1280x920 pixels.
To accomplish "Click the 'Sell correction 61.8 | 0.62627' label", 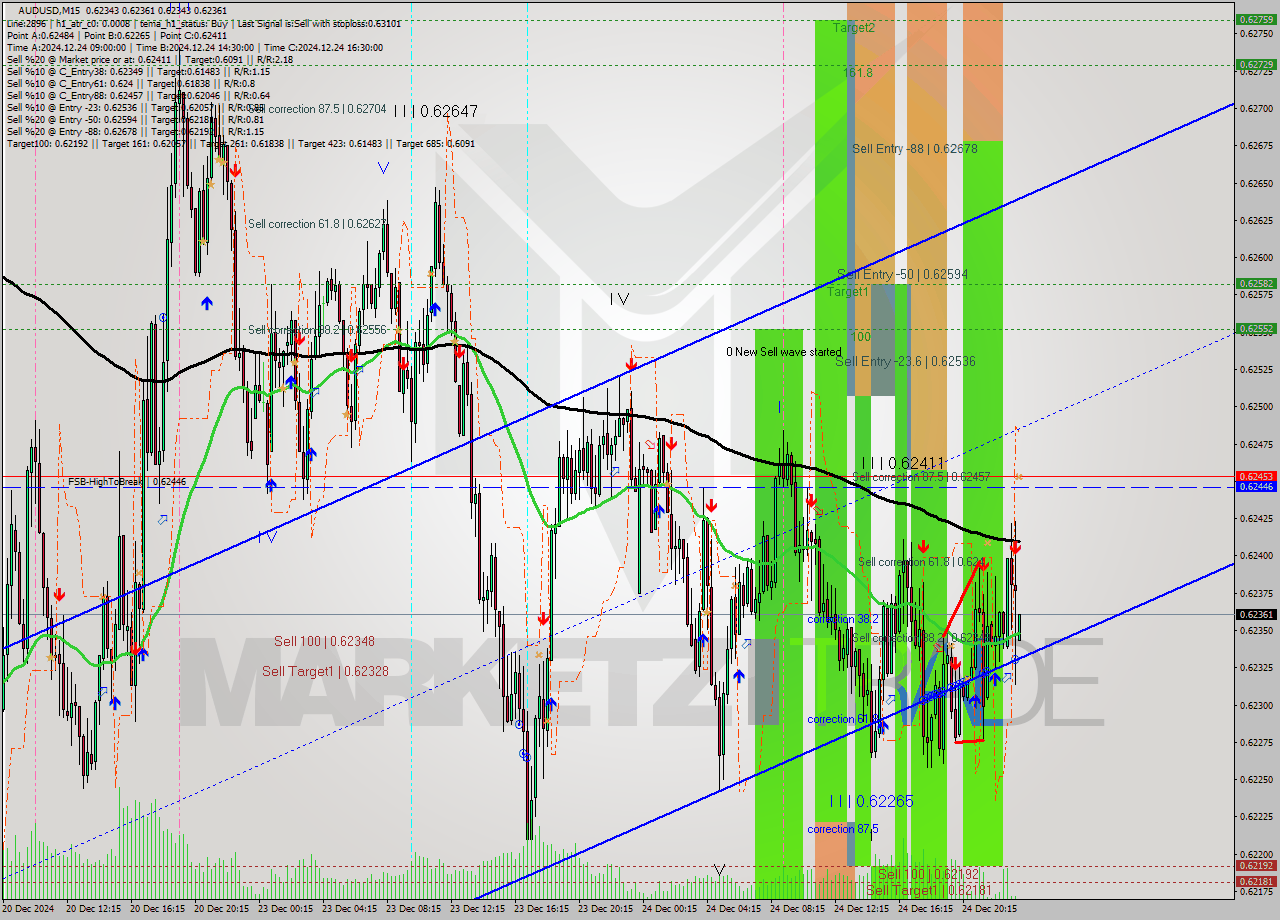I will [x=316, y=224].
